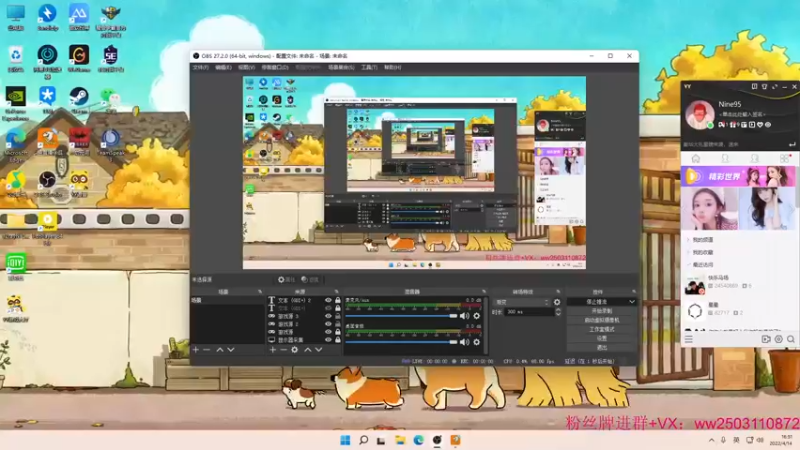Pop out the 控件 dock panel
Viewport: 800px width, 450px height.
(x=634, y=292)
